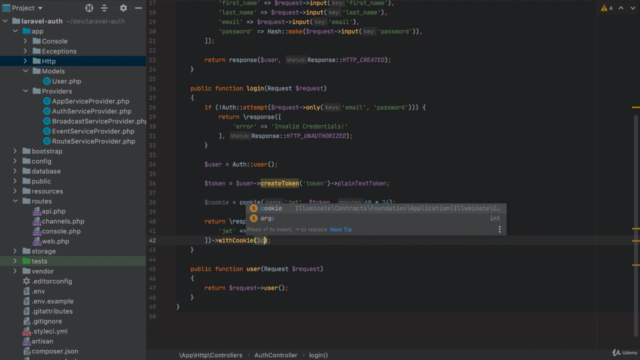Screen dimensions: 640x360
Task: Expand the resources folder
Action: pos(16,191)
